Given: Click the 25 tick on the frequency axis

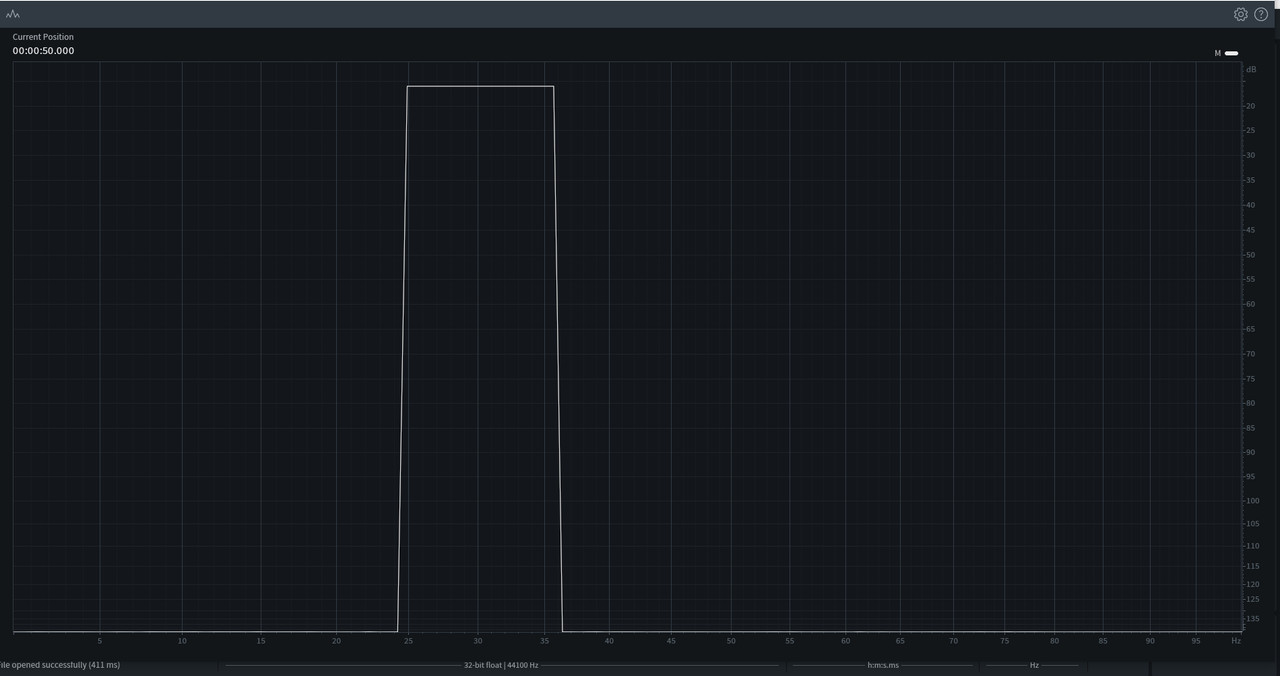Looking at the screenshot, I should 409,641.
